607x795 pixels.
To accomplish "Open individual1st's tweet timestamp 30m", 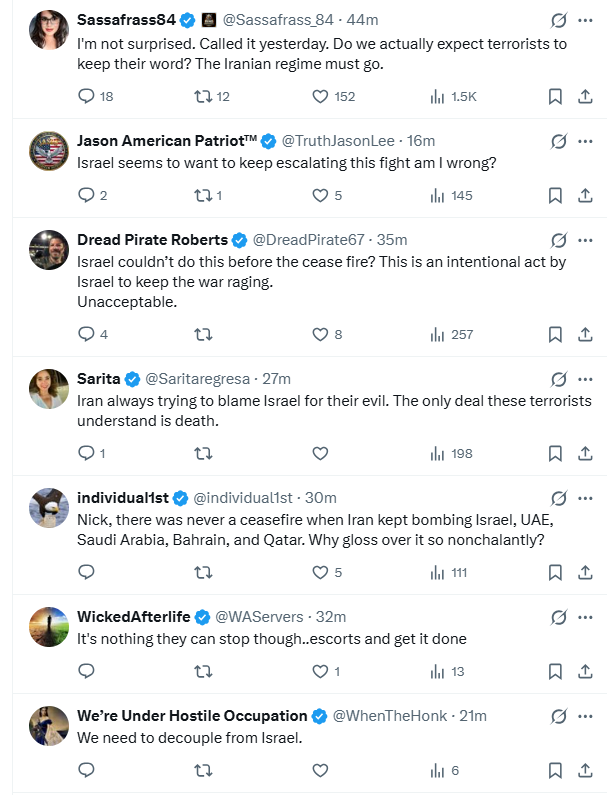I will 320,498.
